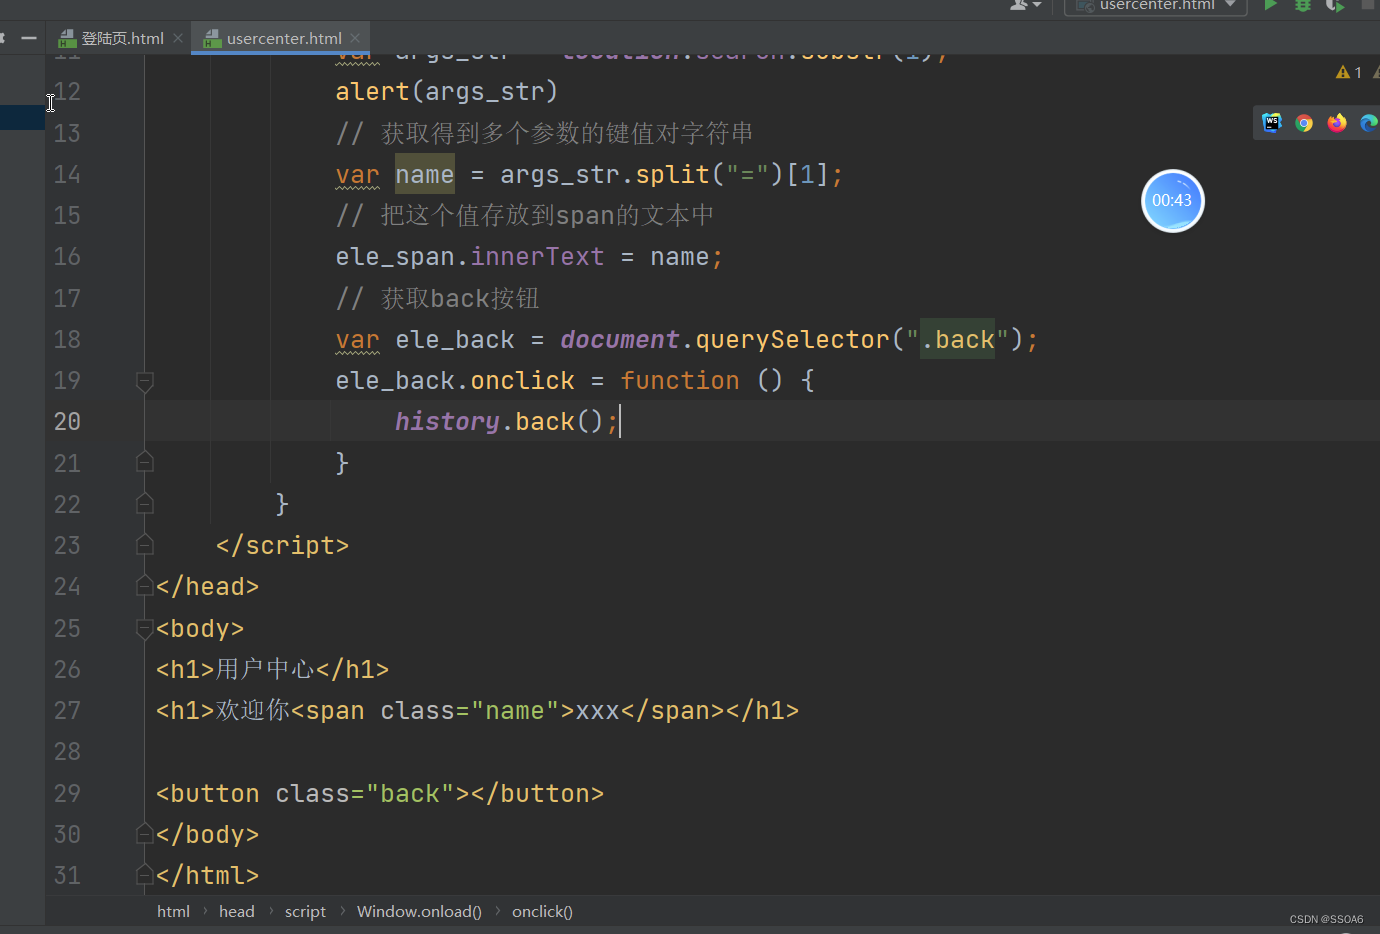The image size is (1380, 934).
Task: Click the 00:43 recording timer bubble
Action: (x=1172, y=201)
